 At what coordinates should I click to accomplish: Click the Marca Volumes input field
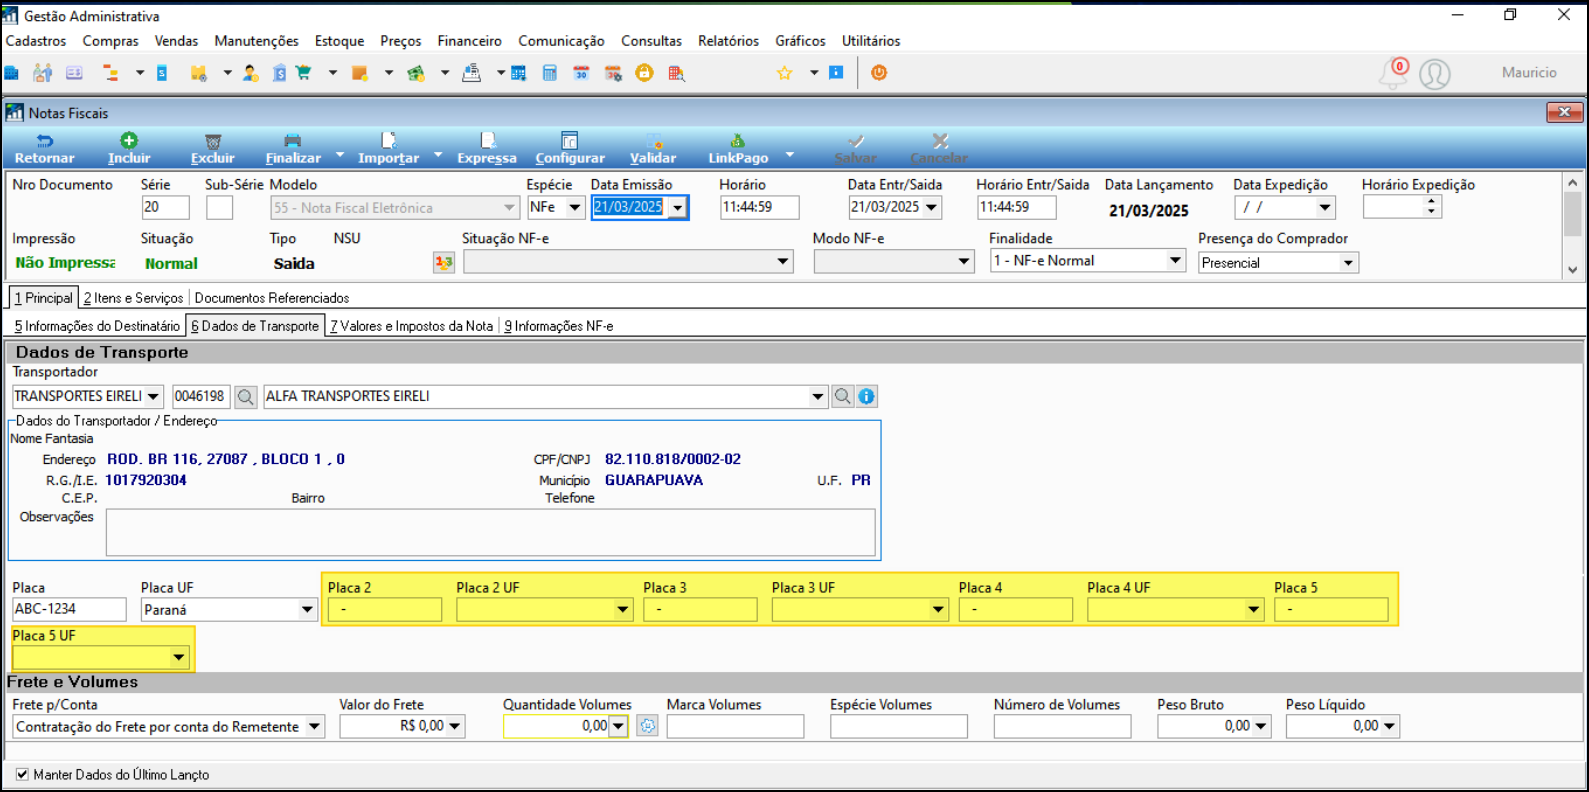[x=735, y=726]
